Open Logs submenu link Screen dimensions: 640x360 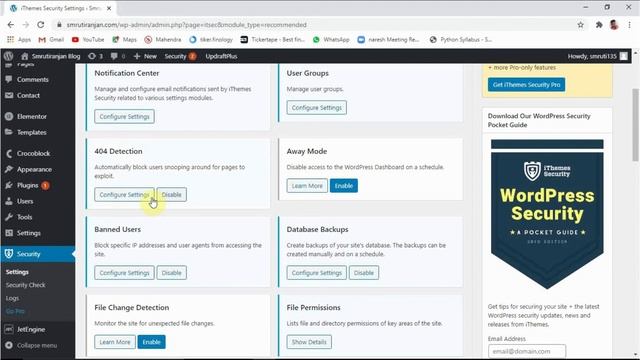[12, 298]
